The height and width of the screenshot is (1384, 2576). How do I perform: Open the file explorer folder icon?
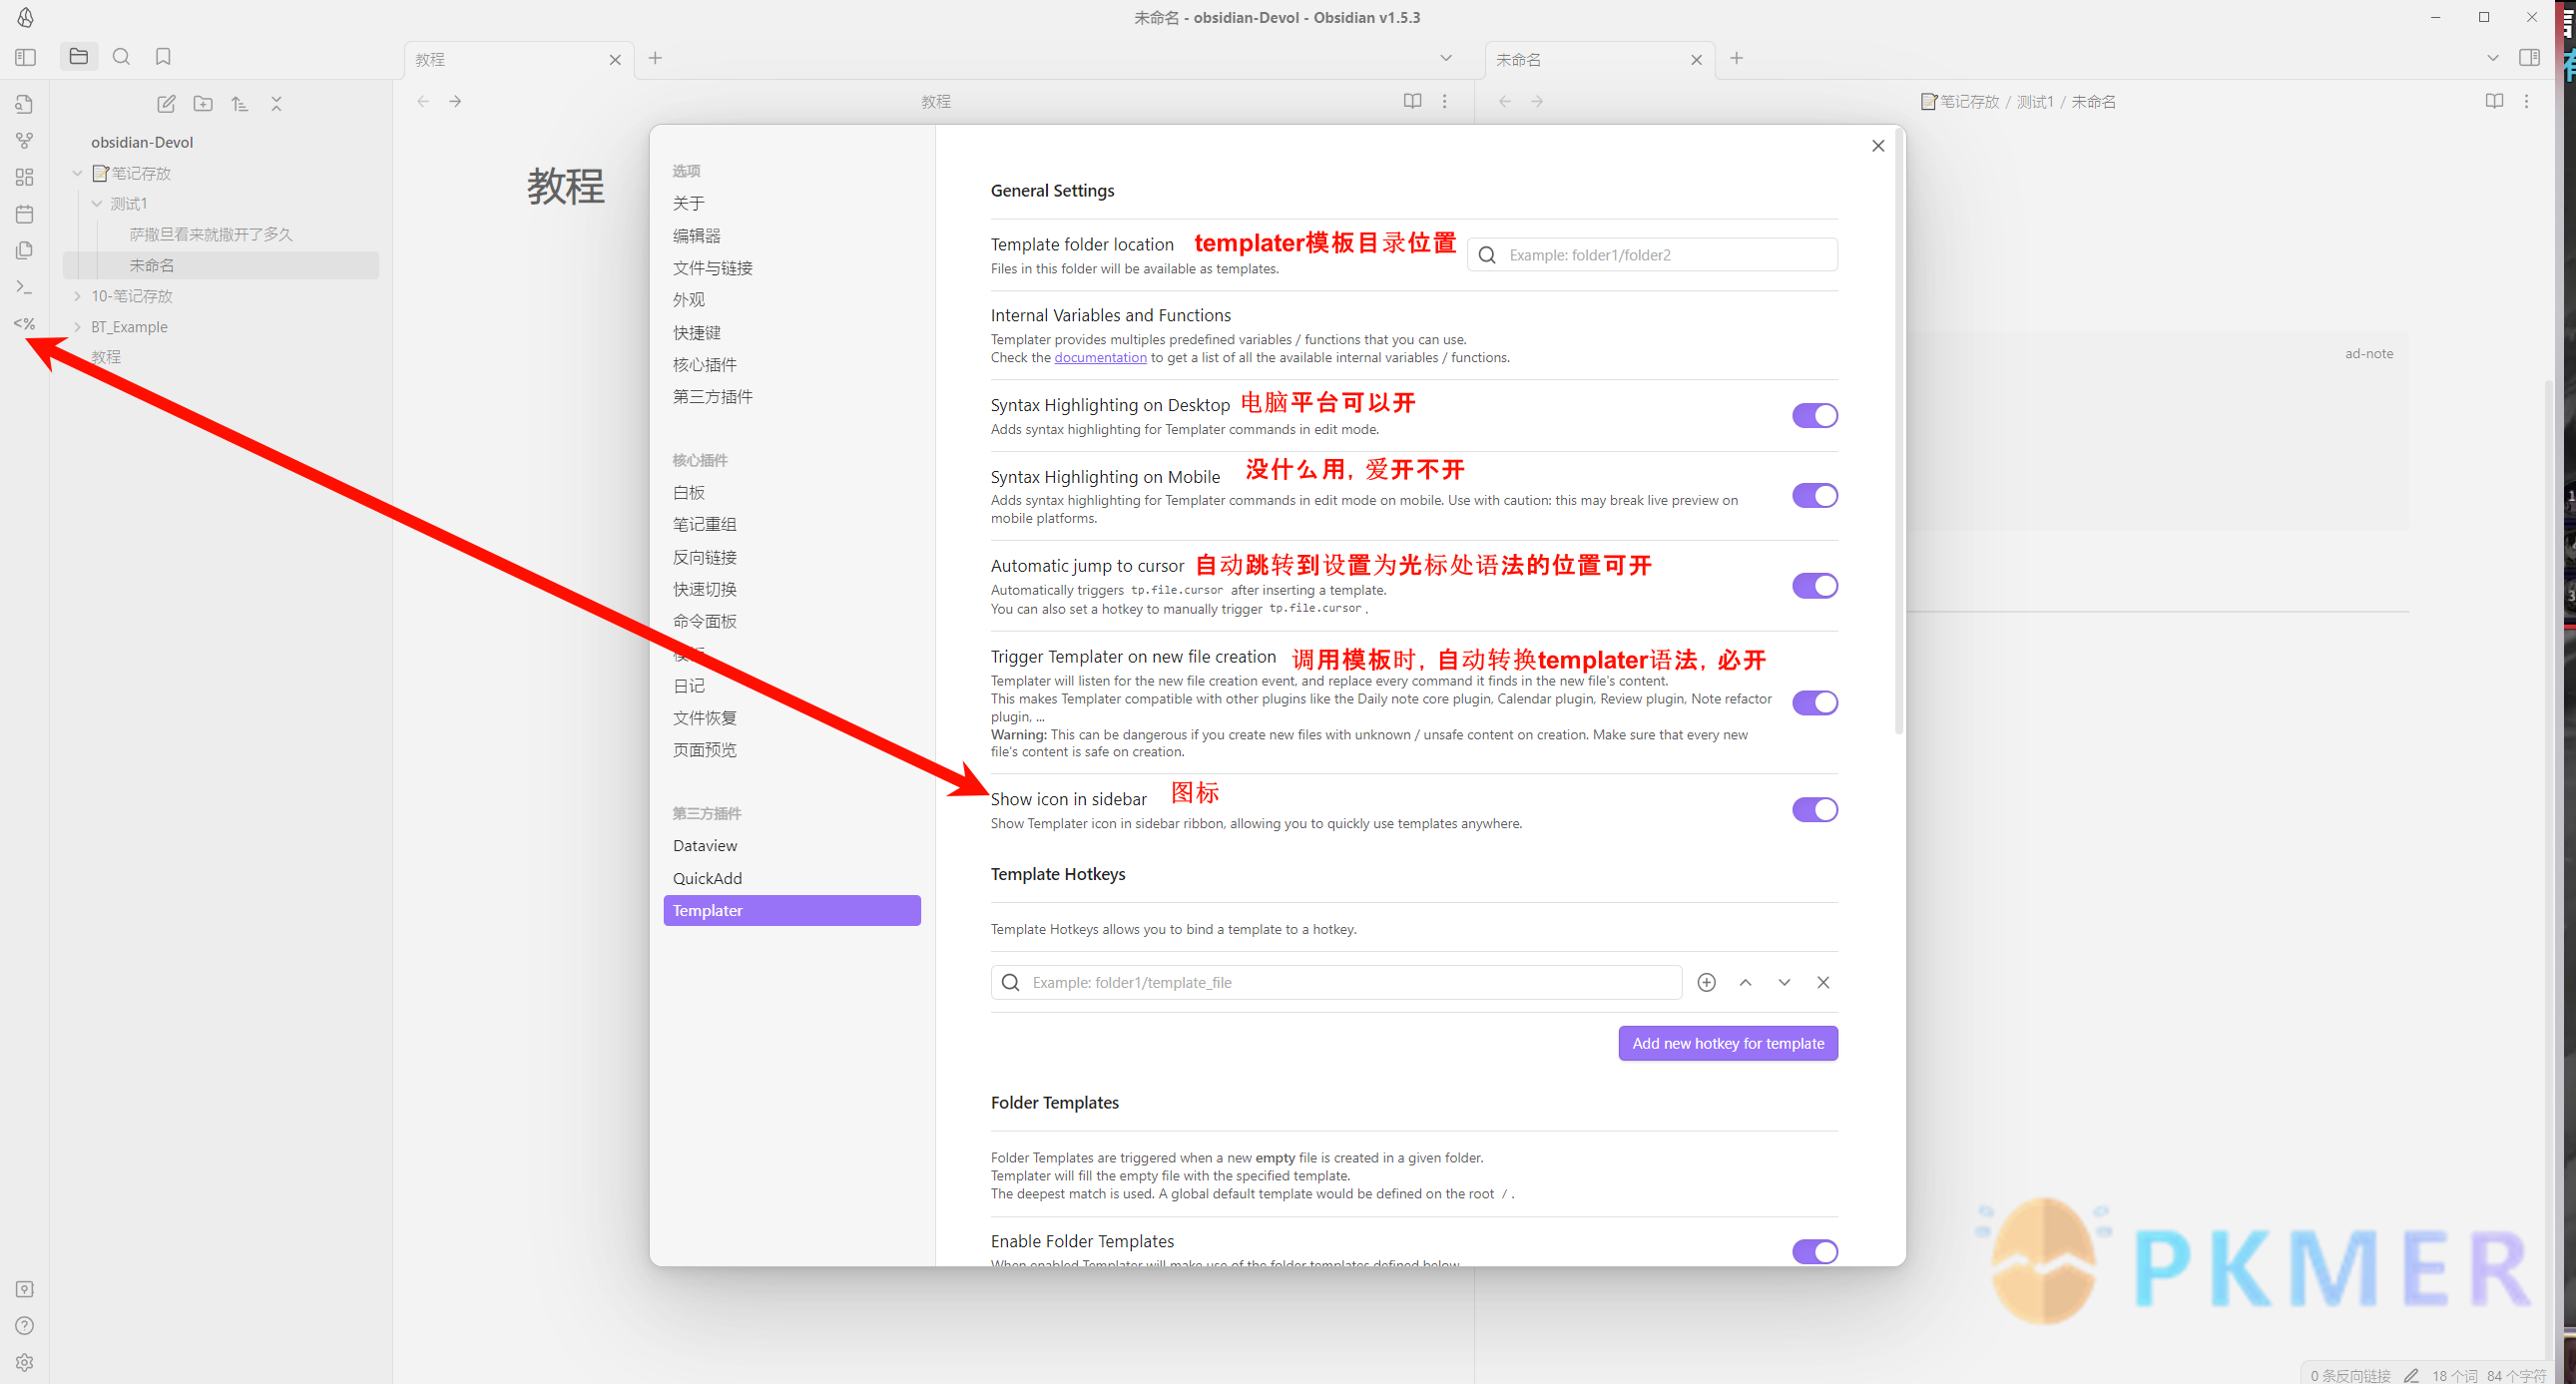coord(79,57)
